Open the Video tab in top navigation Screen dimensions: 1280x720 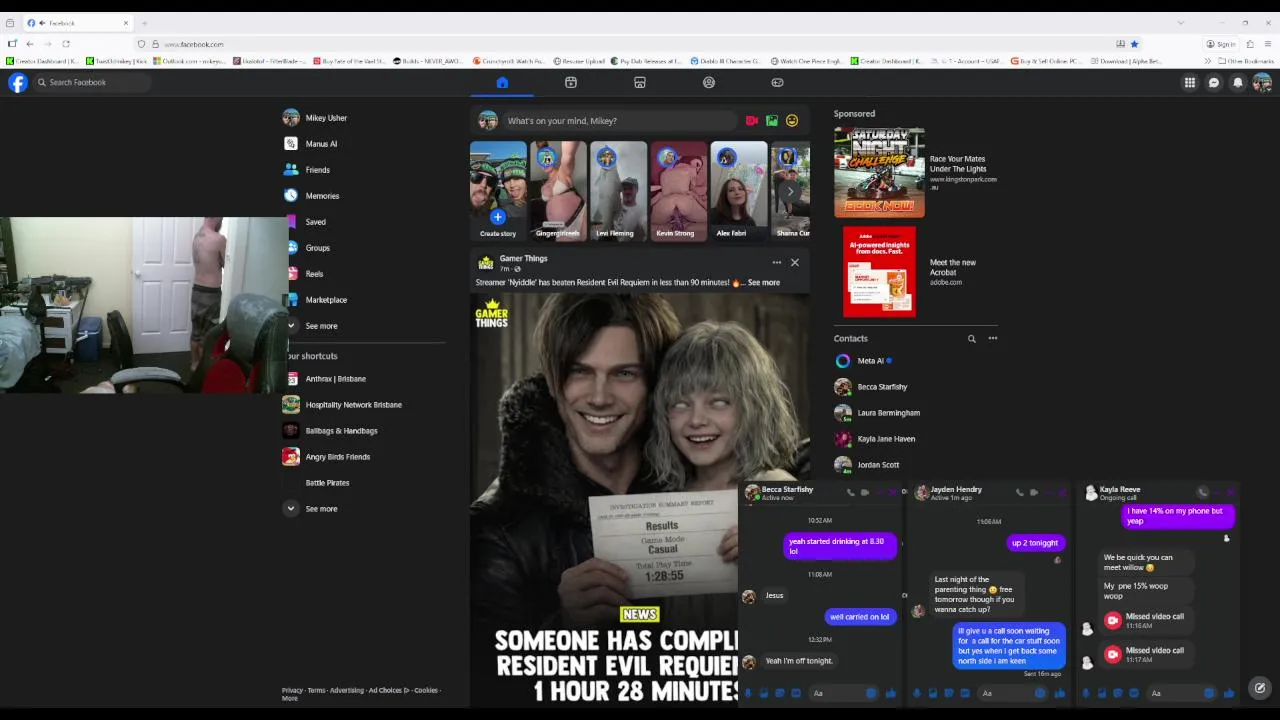point(571,83)
